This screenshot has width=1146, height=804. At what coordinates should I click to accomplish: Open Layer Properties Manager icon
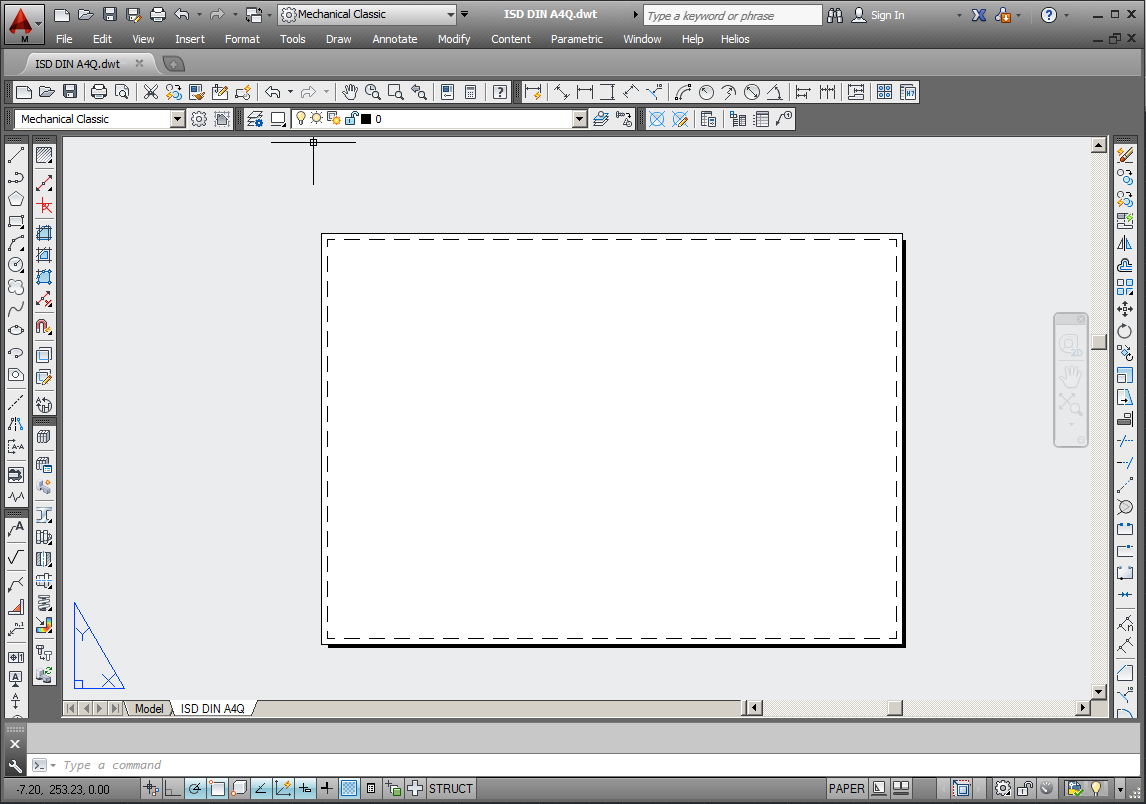pyautogui.click(x=255, y=119)
